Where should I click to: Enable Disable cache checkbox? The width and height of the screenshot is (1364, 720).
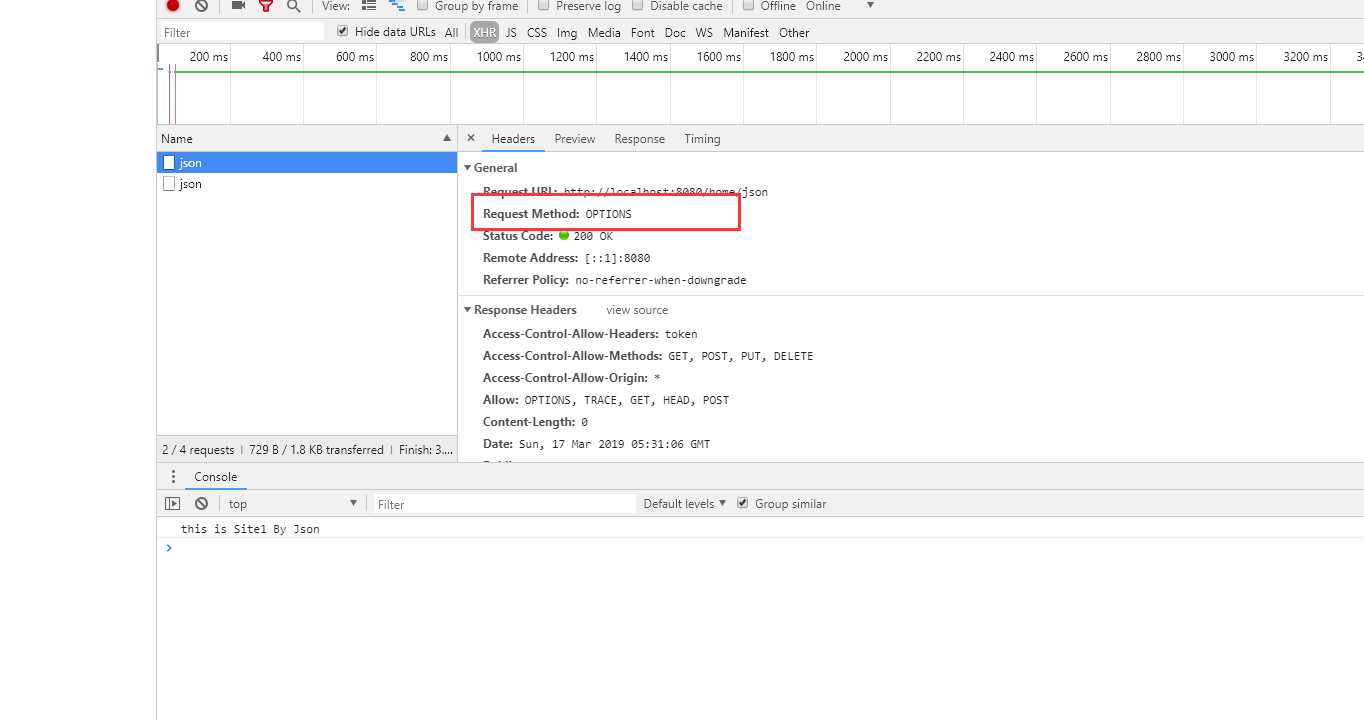pos(638,5)
